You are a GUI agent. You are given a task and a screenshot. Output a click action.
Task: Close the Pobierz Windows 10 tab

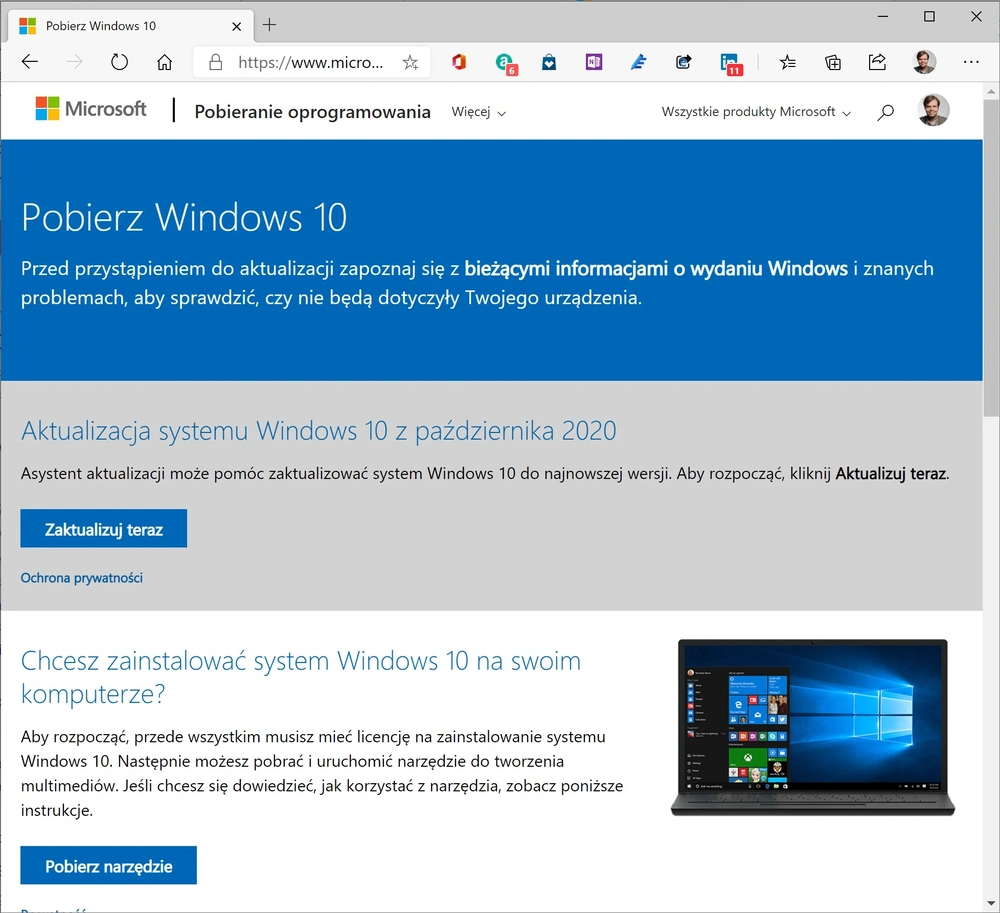237,26
